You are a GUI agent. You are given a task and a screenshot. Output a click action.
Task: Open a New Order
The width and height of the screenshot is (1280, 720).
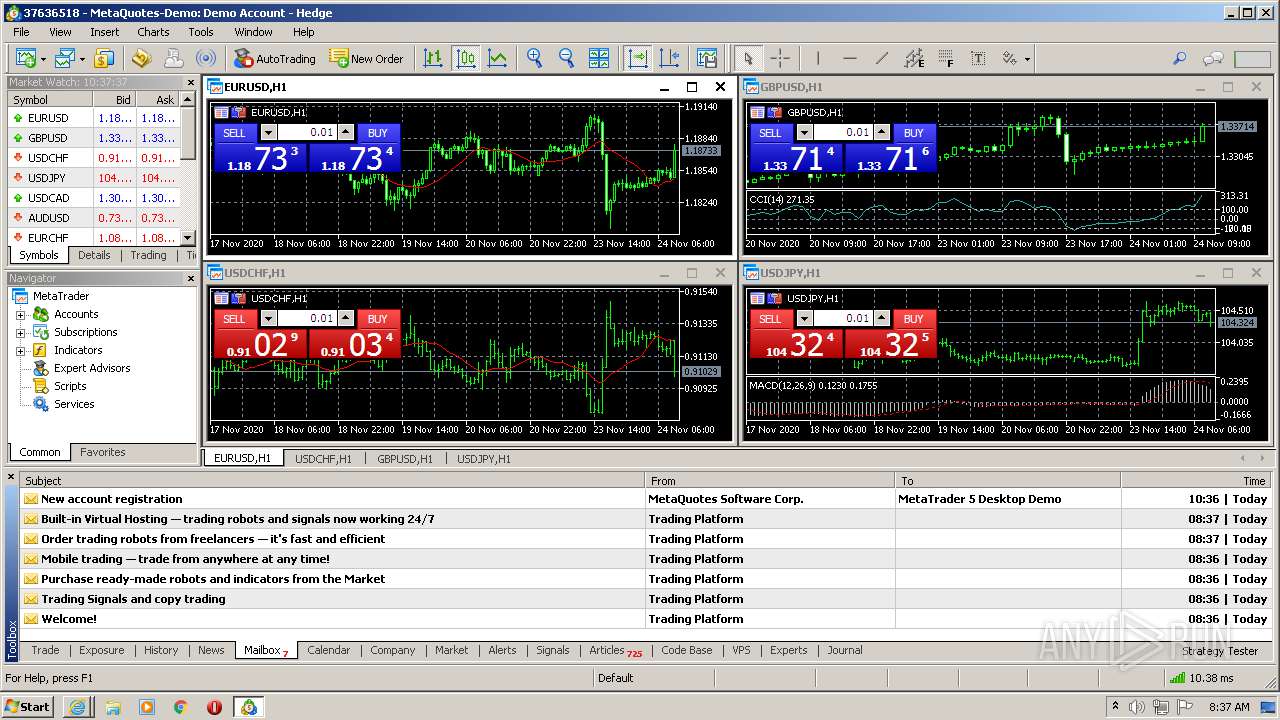[x=366, y=58]
